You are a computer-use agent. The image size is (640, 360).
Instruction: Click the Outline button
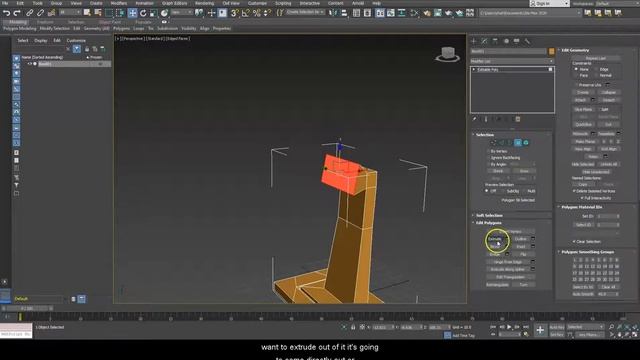(x=520, y=239)
